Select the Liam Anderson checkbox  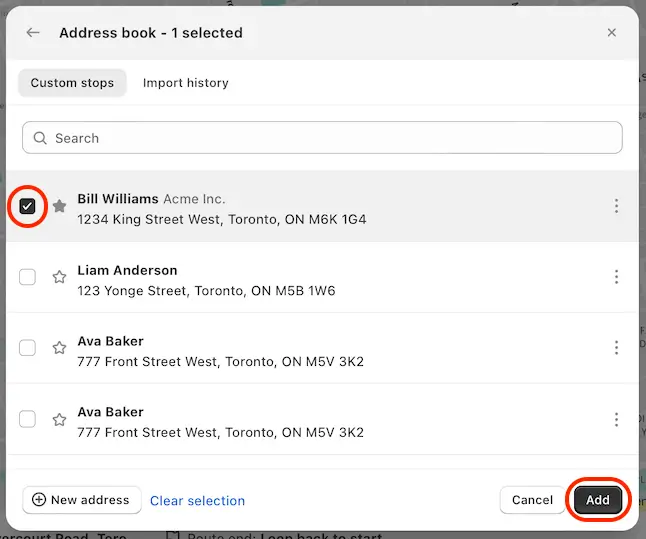(x=27, y=277)
